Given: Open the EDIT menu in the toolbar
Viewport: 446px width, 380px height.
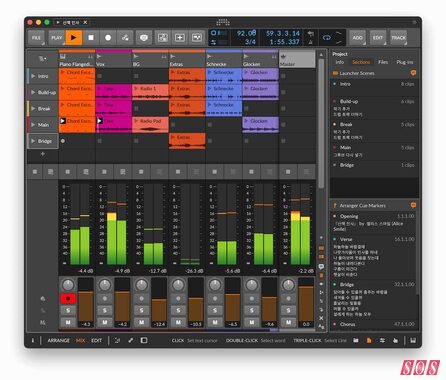Looking at the screenshot, I should (x=378, y=38).
